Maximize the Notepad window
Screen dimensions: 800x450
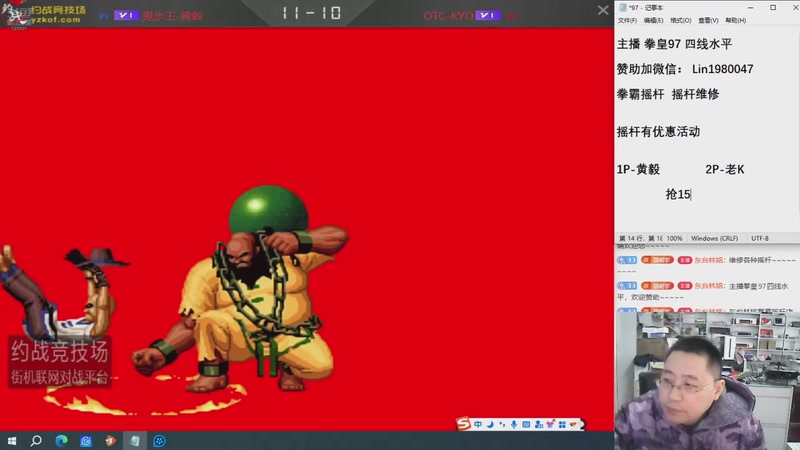pos(773,8)
